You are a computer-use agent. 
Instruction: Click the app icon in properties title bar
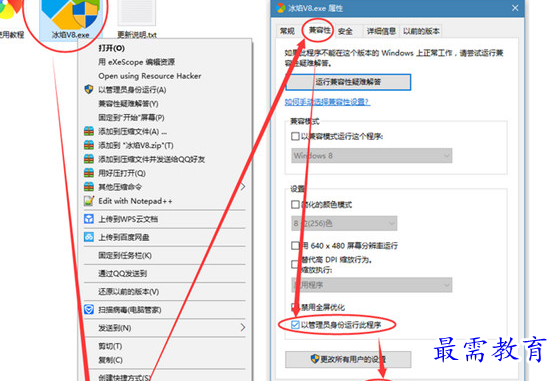pyautogui.click(x=281, y=8)
